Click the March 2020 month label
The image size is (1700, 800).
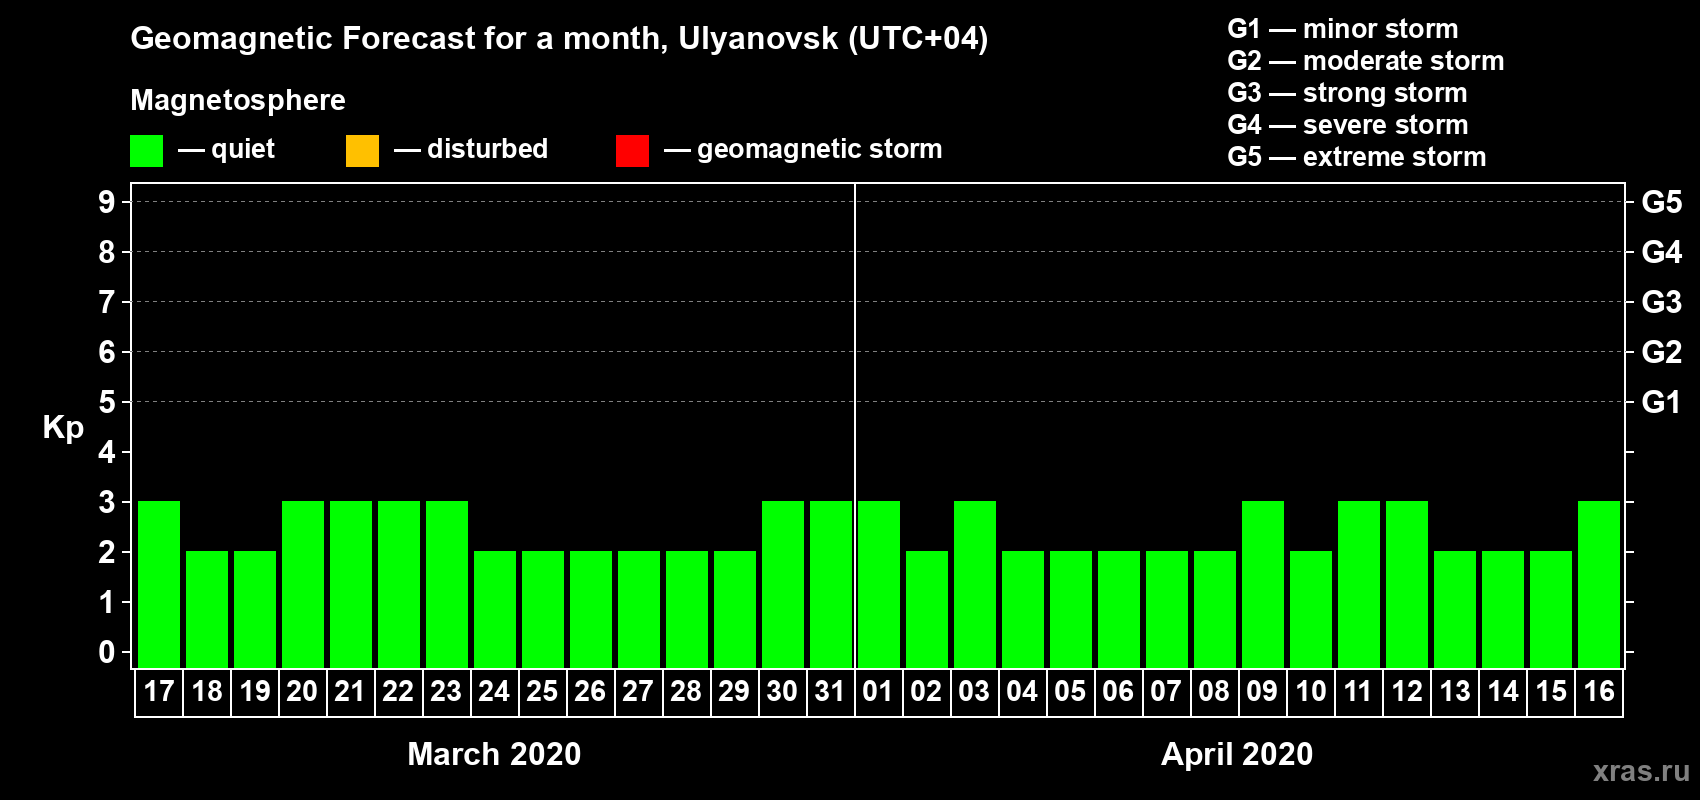[494, 754]
